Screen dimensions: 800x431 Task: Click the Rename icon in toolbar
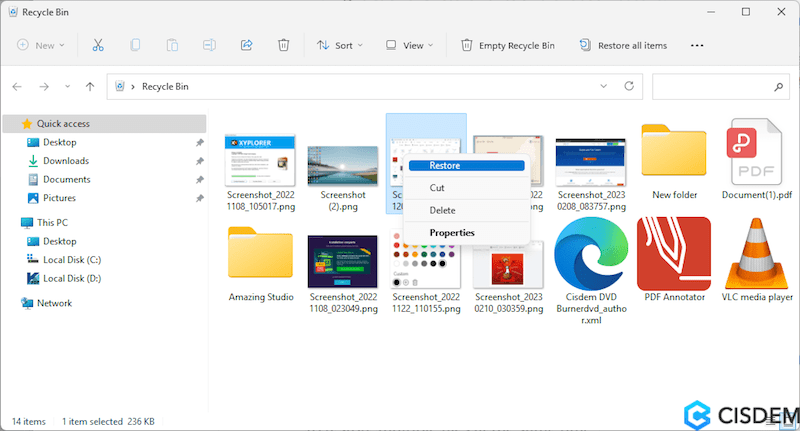coord(209,45)
